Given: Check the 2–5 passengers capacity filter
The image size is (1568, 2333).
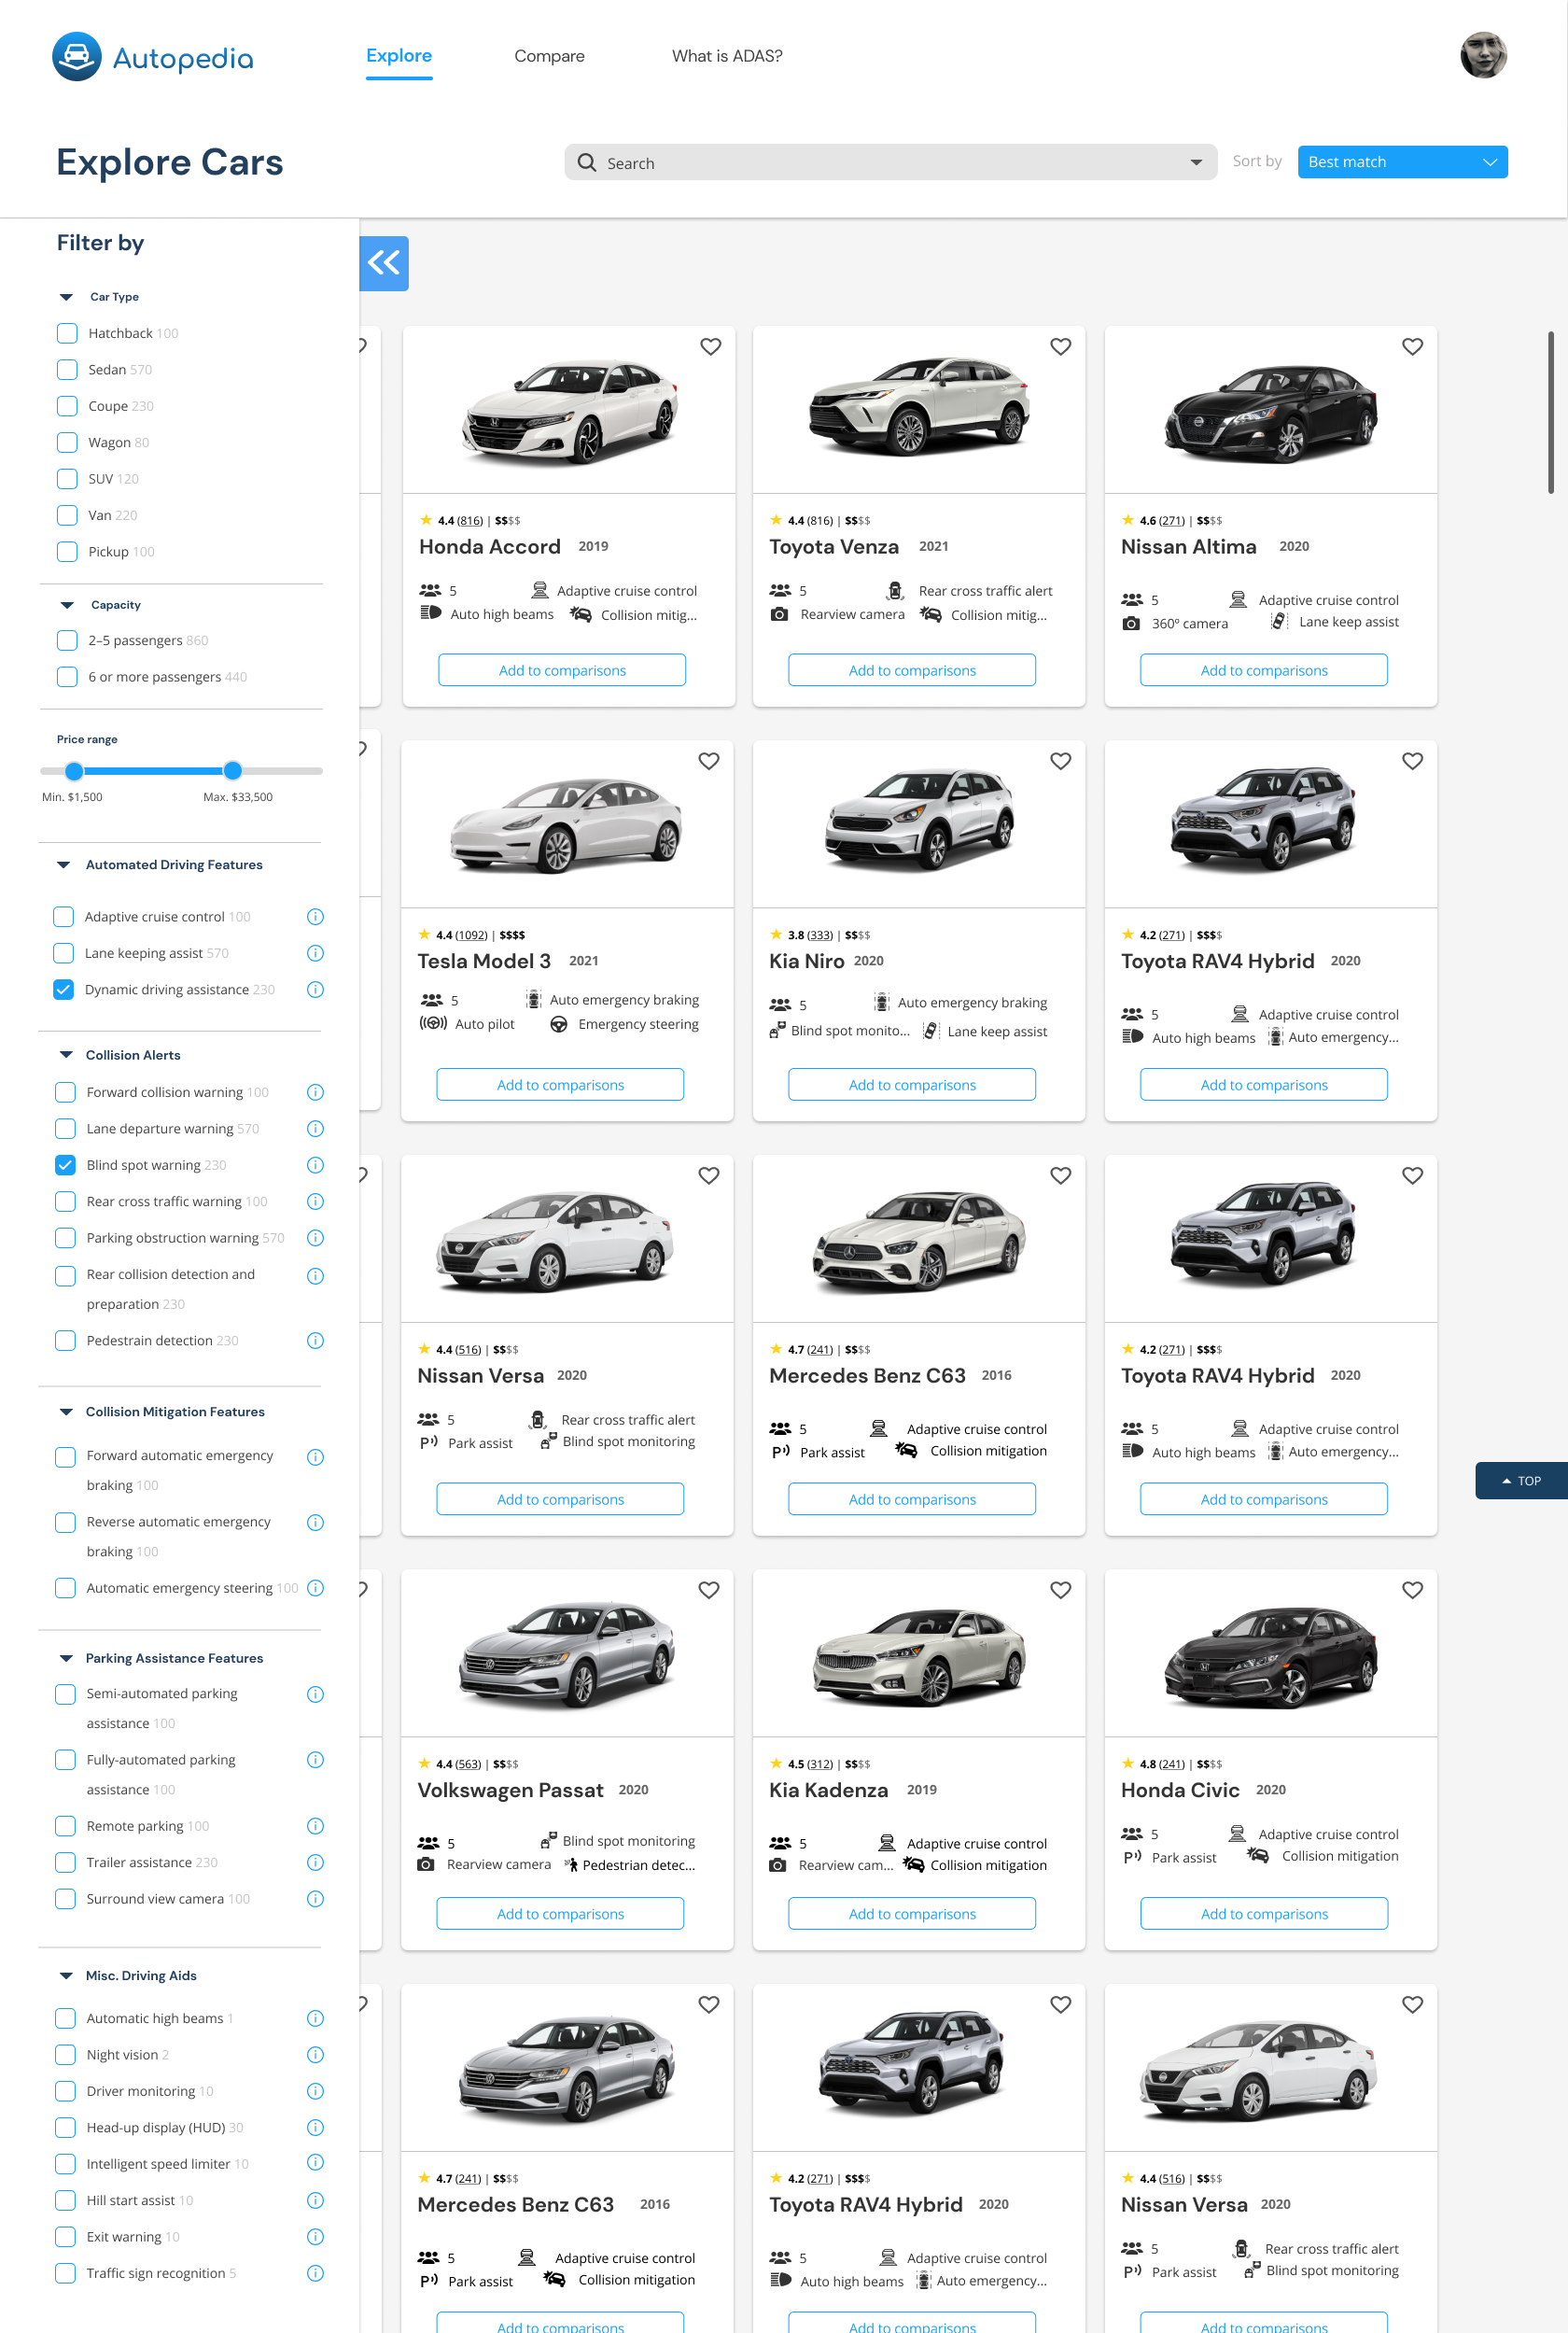Looking at the screenshot, I should [x=67, y=640].
